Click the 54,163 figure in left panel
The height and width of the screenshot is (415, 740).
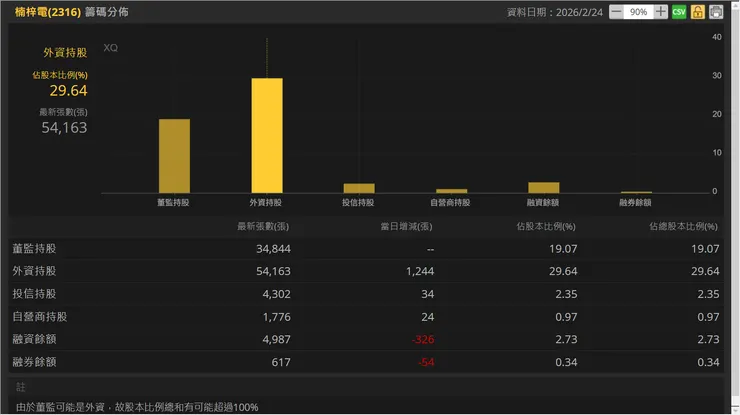click(x=64, y=127)
